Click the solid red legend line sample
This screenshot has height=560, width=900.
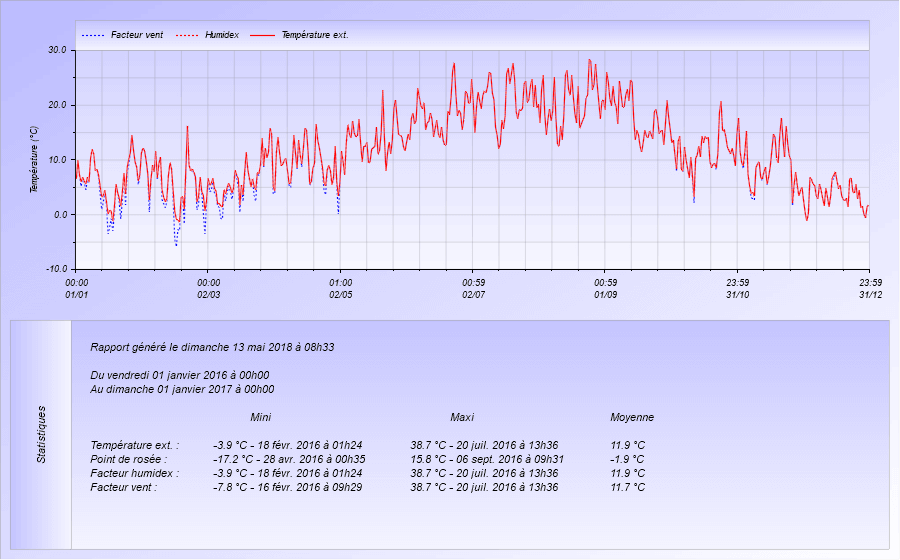[x=261, y=35]
